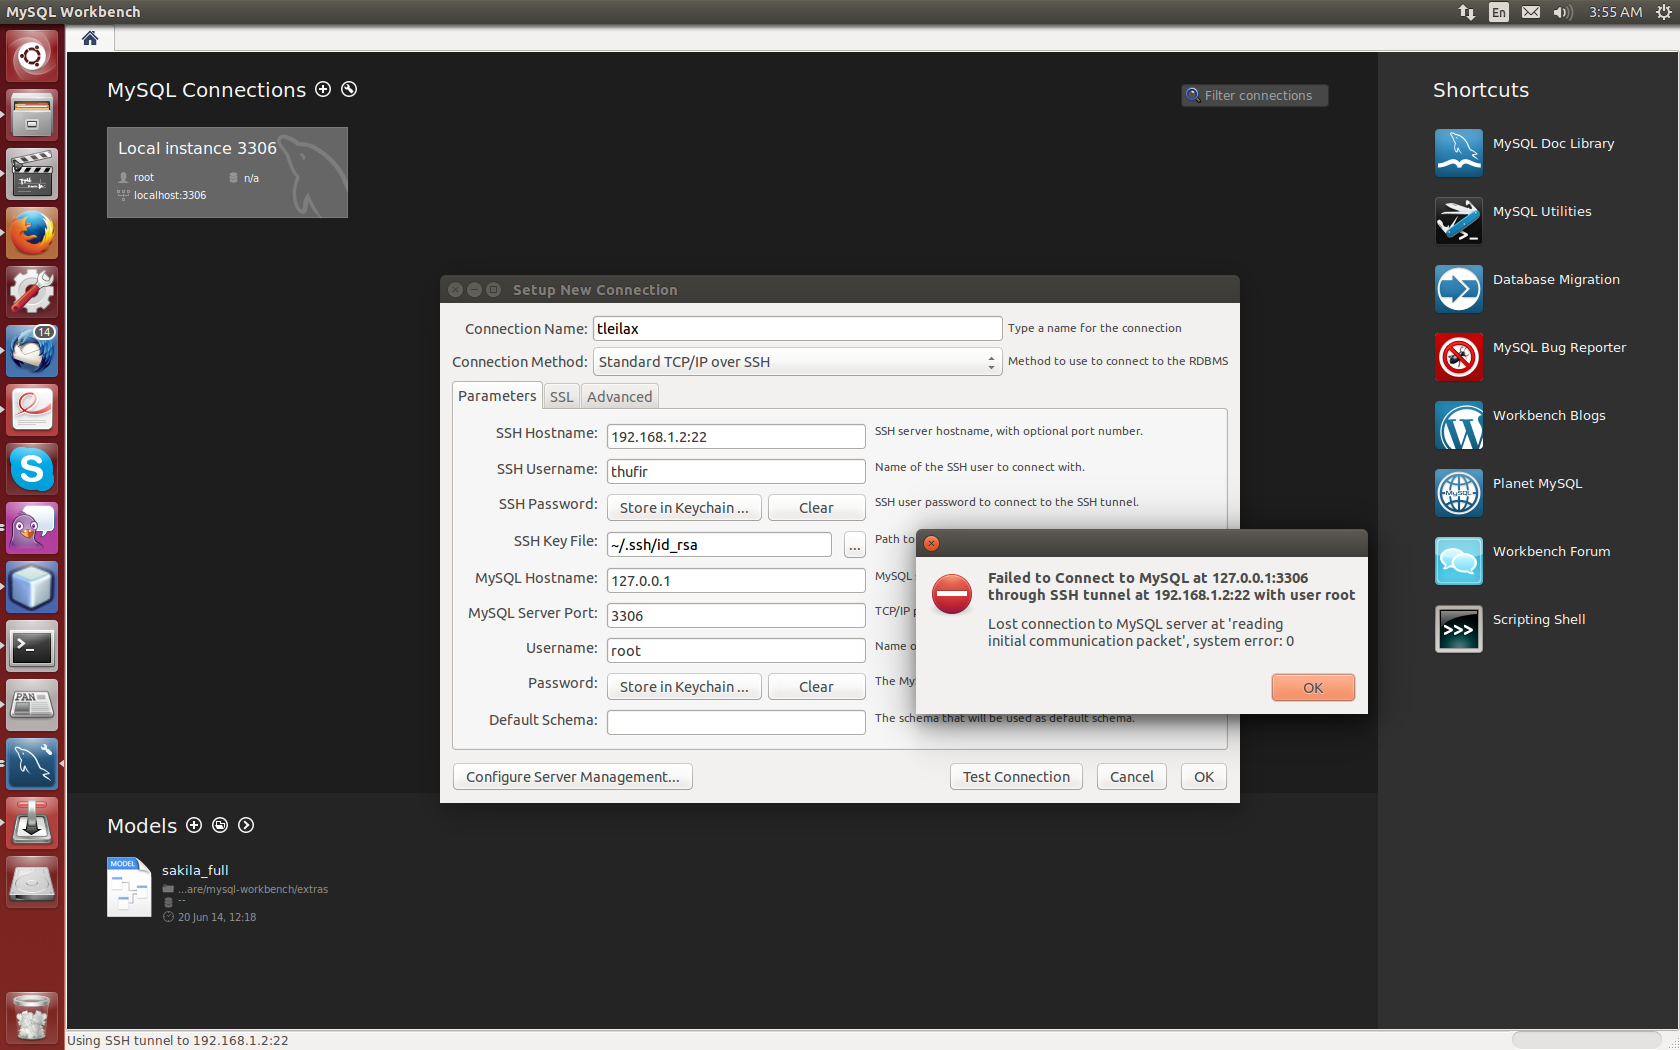Open the system power gear menu
This screenshot has width=1680, height=1050.
click(1663, 12)
